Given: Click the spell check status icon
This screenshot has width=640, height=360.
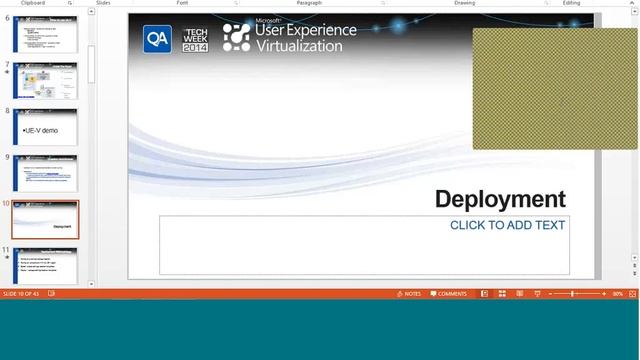Looking at the screenshot, I should click(x=51, y=293).
